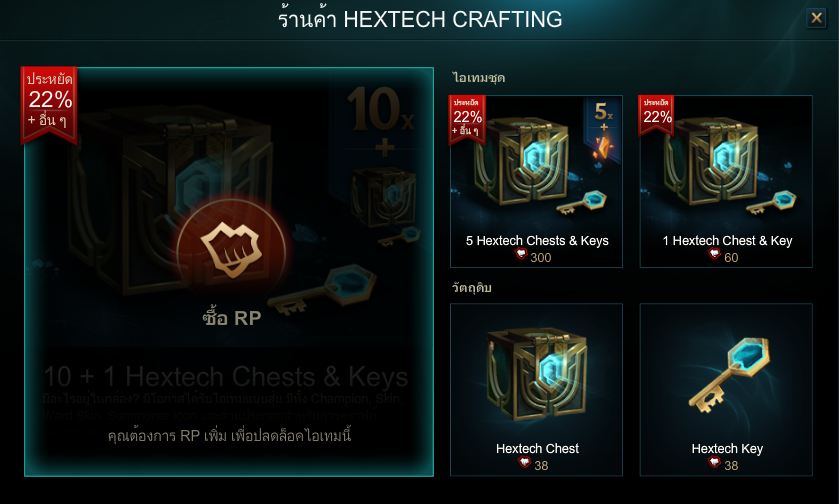Click the 22% ribbon on 5 Chests bundle
This screenshot has height=504, width=839.
(468, 119)
